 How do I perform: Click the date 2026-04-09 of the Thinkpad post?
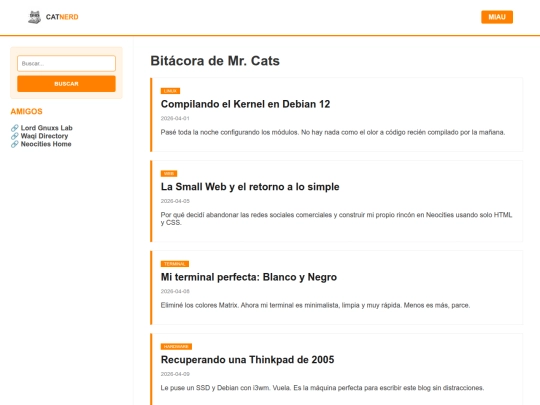(175, 374)
